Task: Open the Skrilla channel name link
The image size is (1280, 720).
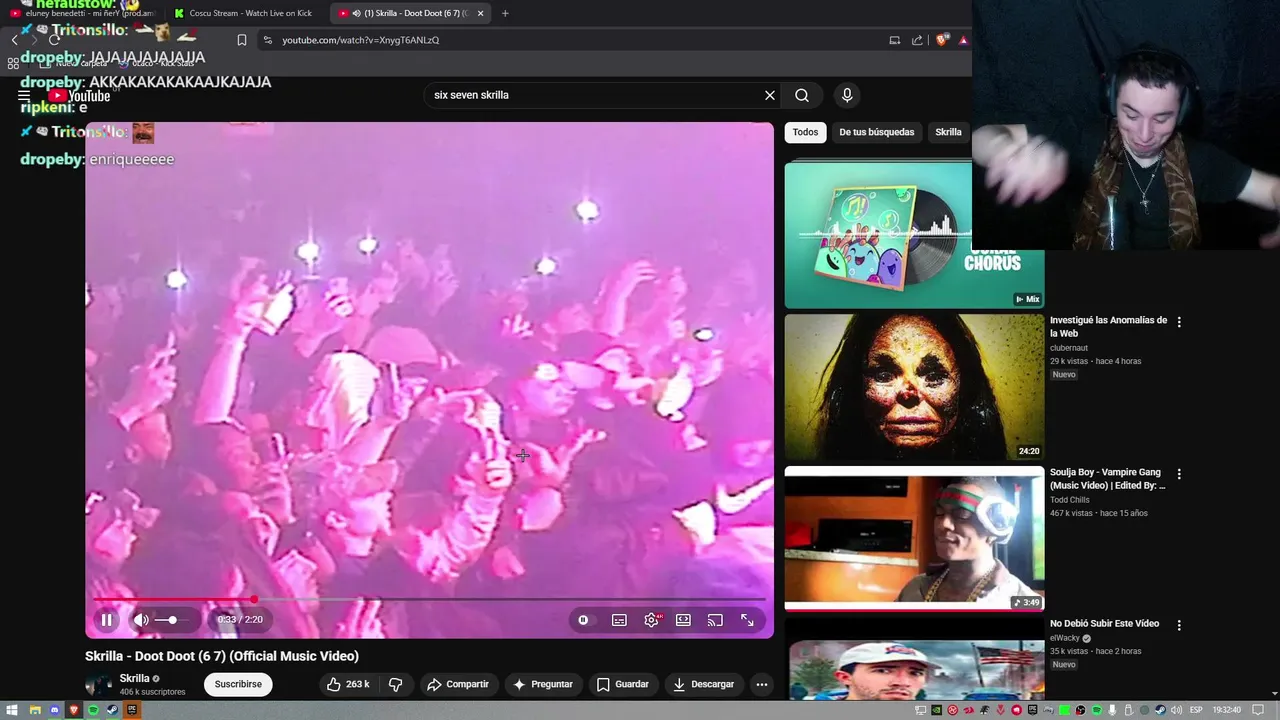Action: [134, 678]
